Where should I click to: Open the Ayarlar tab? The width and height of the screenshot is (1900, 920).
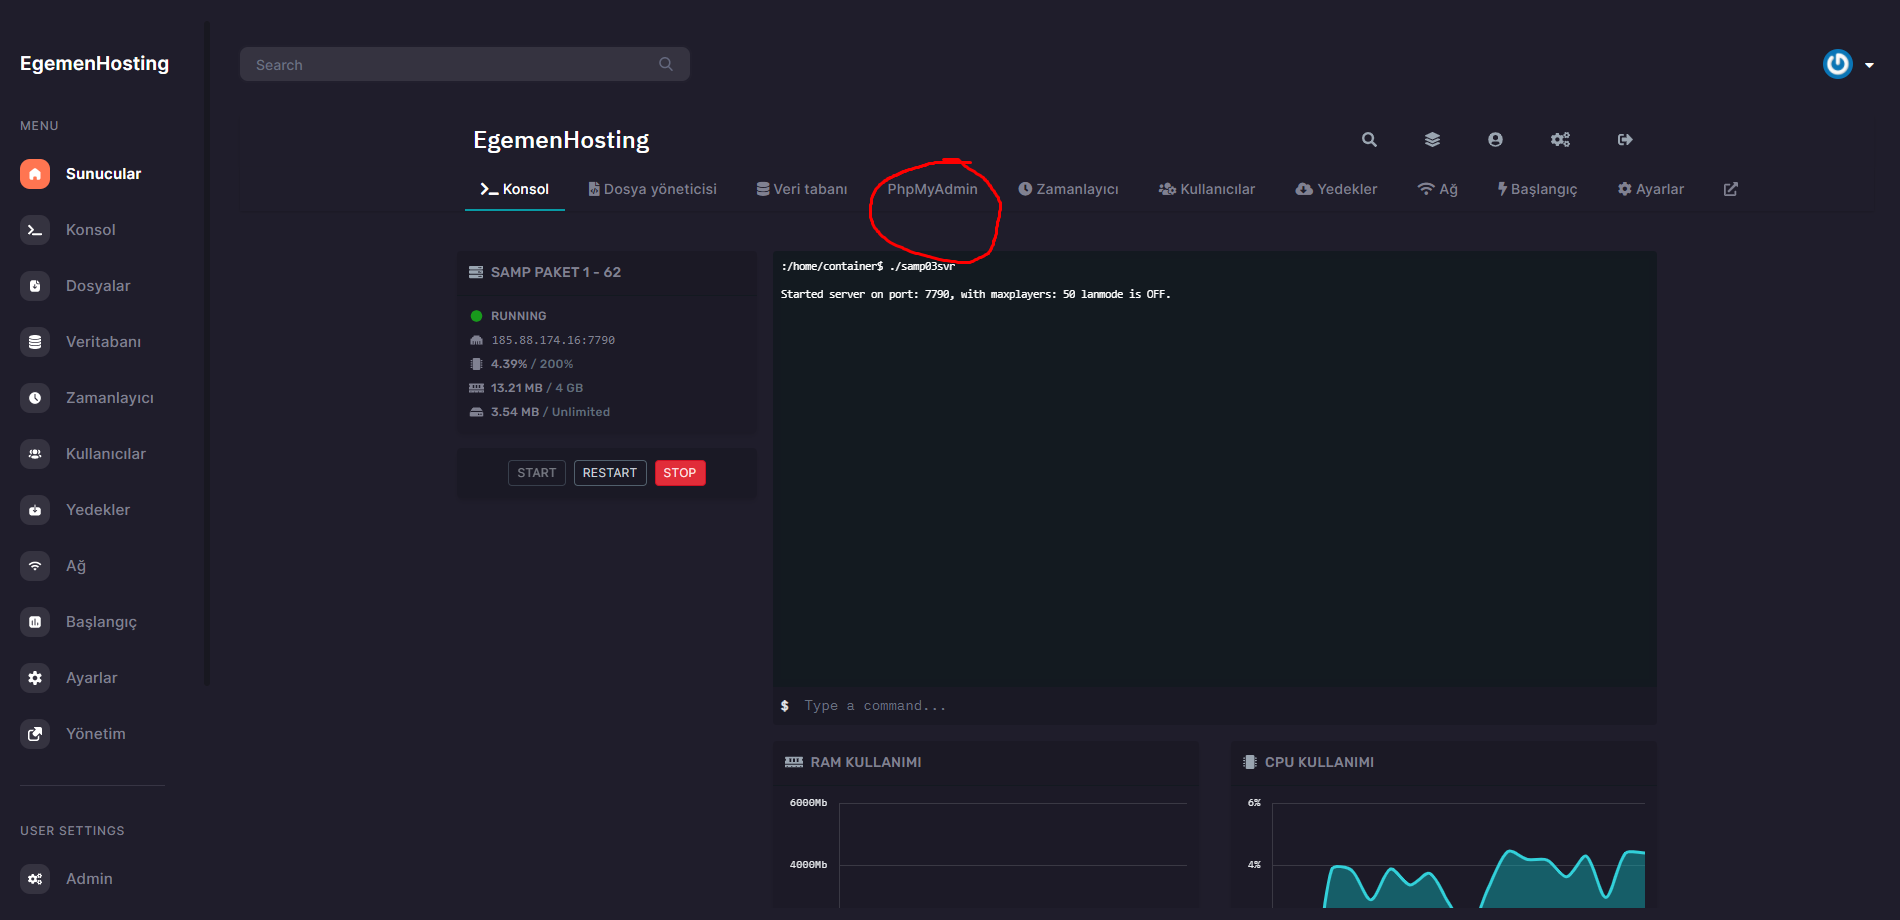(1651, 189)
